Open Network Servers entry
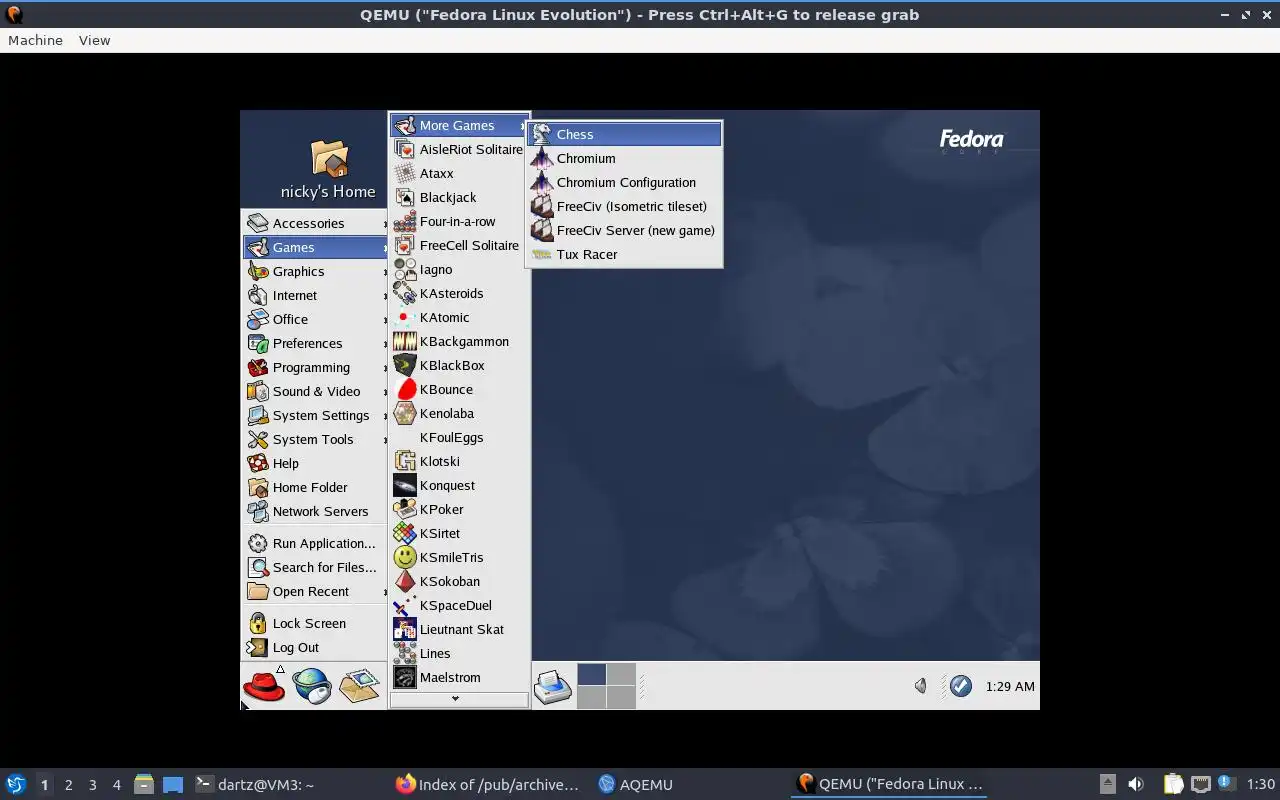 coord(315,511)
